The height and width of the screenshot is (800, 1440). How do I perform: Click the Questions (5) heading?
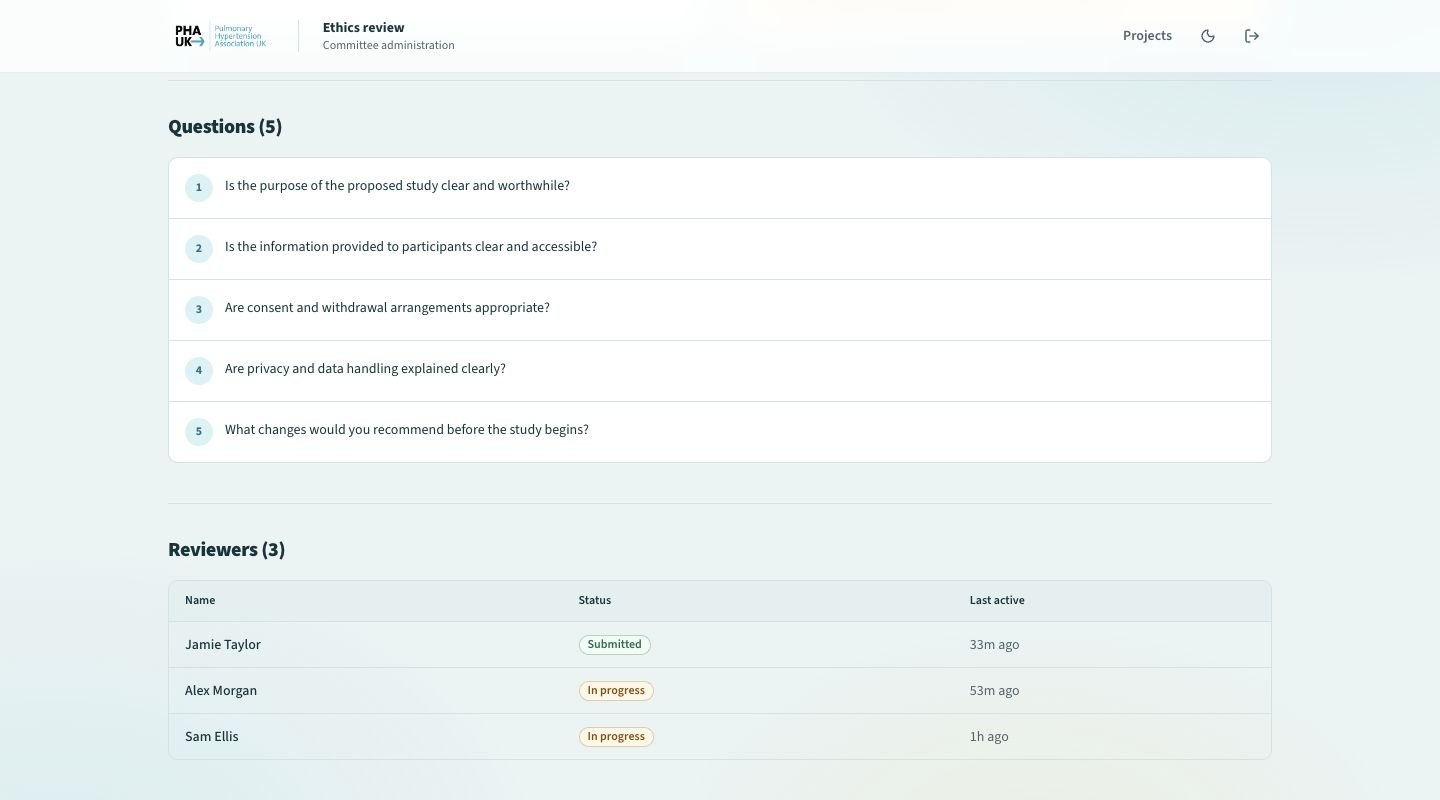[x=225, y=127]
